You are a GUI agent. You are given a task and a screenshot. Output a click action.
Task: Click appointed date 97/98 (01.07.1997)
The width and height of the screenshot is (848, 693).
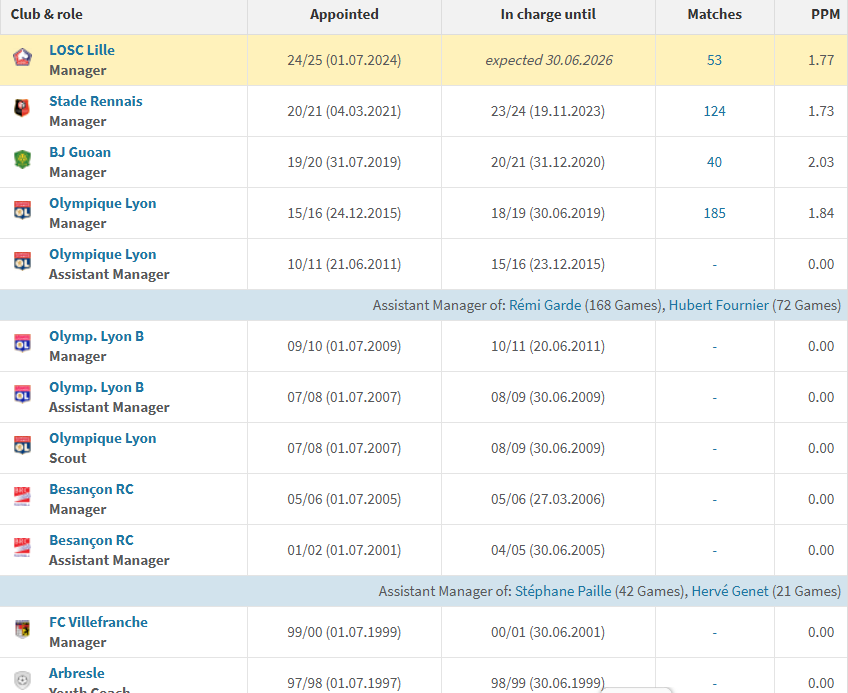coord(344,683)
